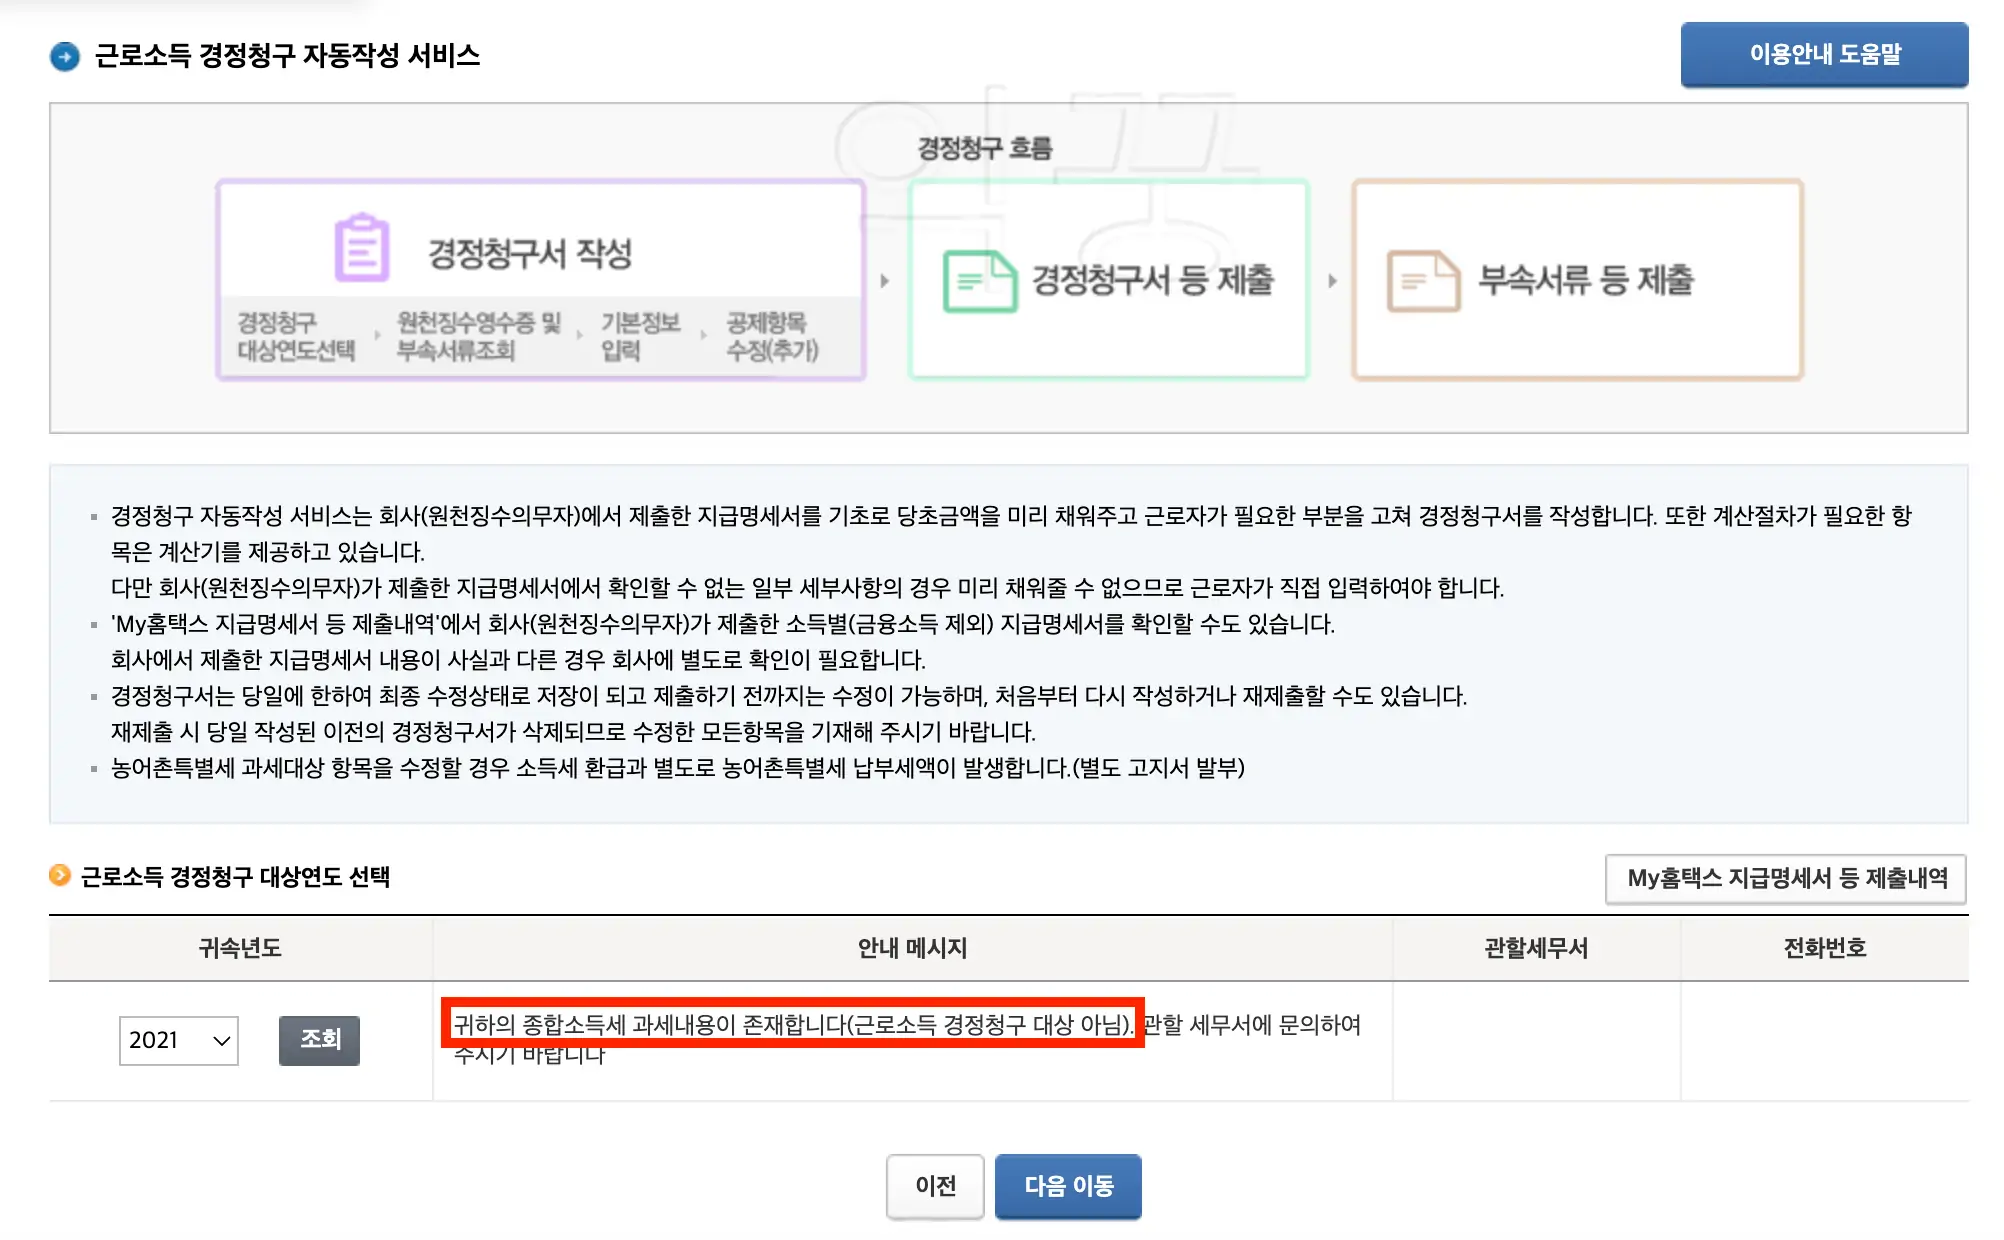2004x1240 pixels.
Task: Open the 귀속년도 year dropdown
Action: (x=178, y=1040)
